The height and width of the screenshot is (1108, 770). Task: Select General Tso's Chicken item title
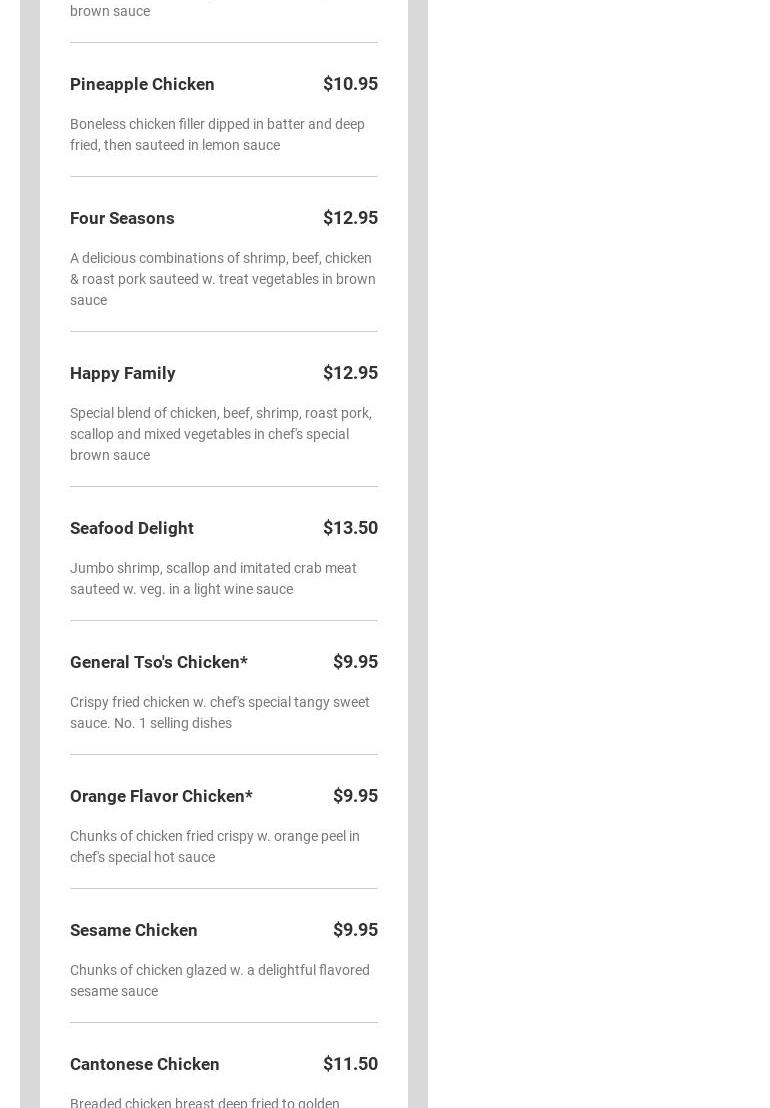[x=159, y=662]
